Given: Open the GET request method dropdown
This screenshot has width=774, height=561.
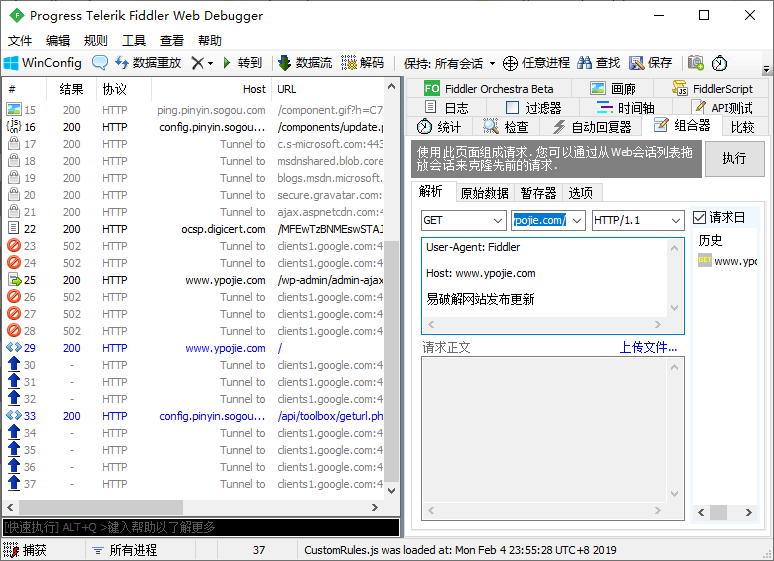Looking at the screenshot, I should click(463, 220).
